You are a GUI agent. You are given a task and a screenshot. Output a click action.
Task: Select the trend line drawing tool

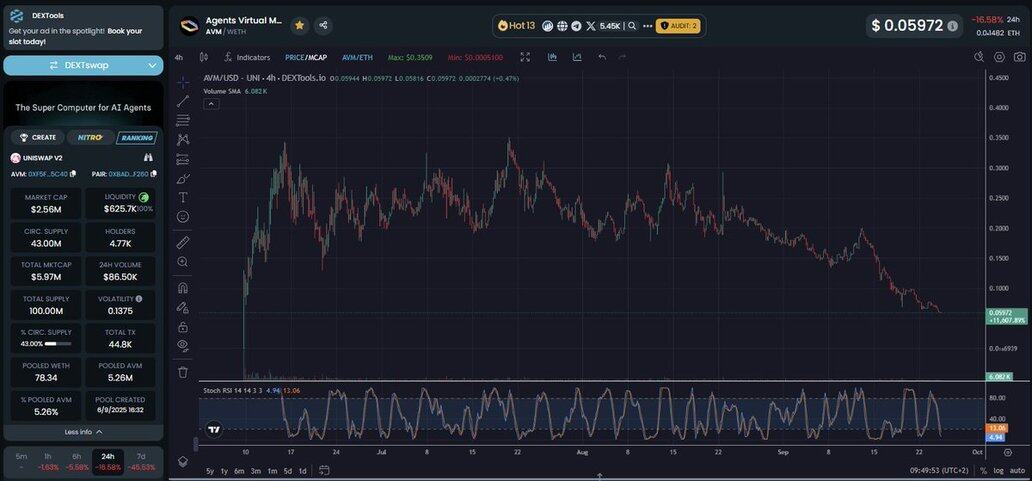(x=183, y=101)
